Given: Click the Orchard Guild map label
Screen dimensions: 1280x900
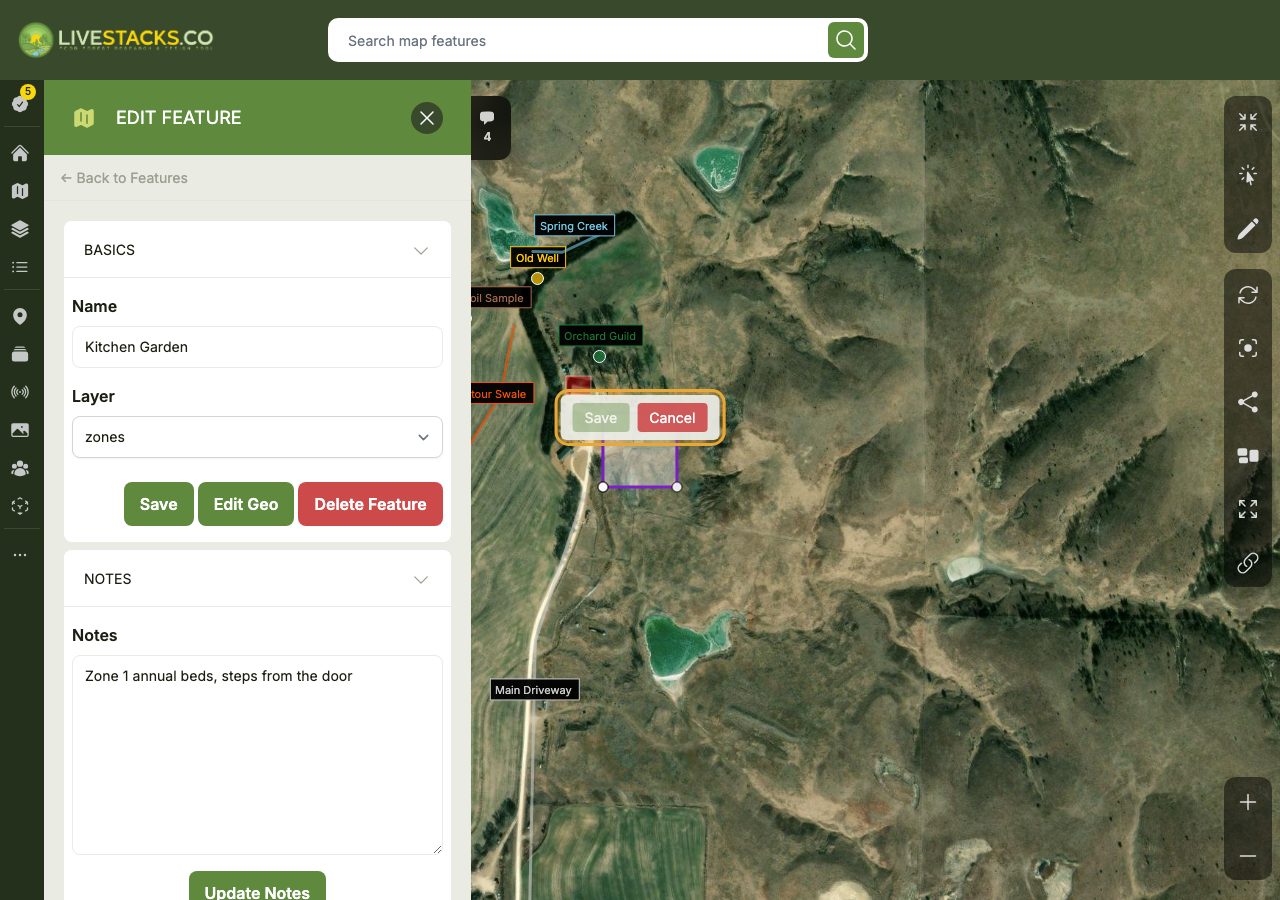Looking at the screenshot, I should pyautogui.click(x=600, y=336).
